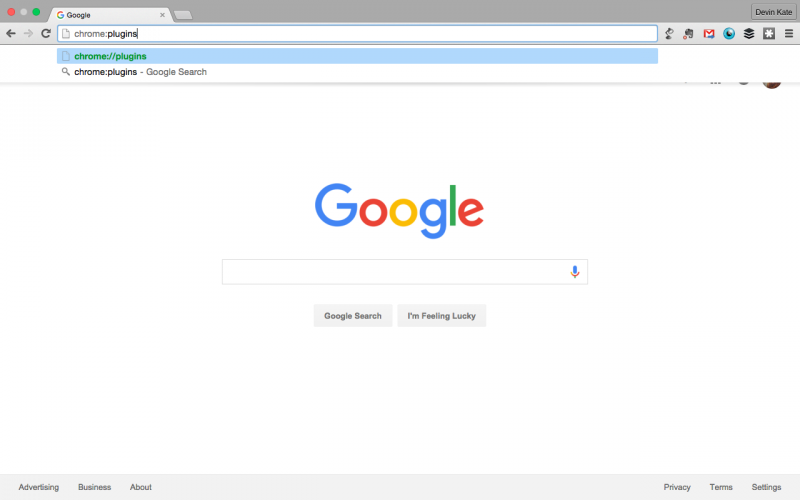Click the stacked layers extension icon

(x=748, y=34)
